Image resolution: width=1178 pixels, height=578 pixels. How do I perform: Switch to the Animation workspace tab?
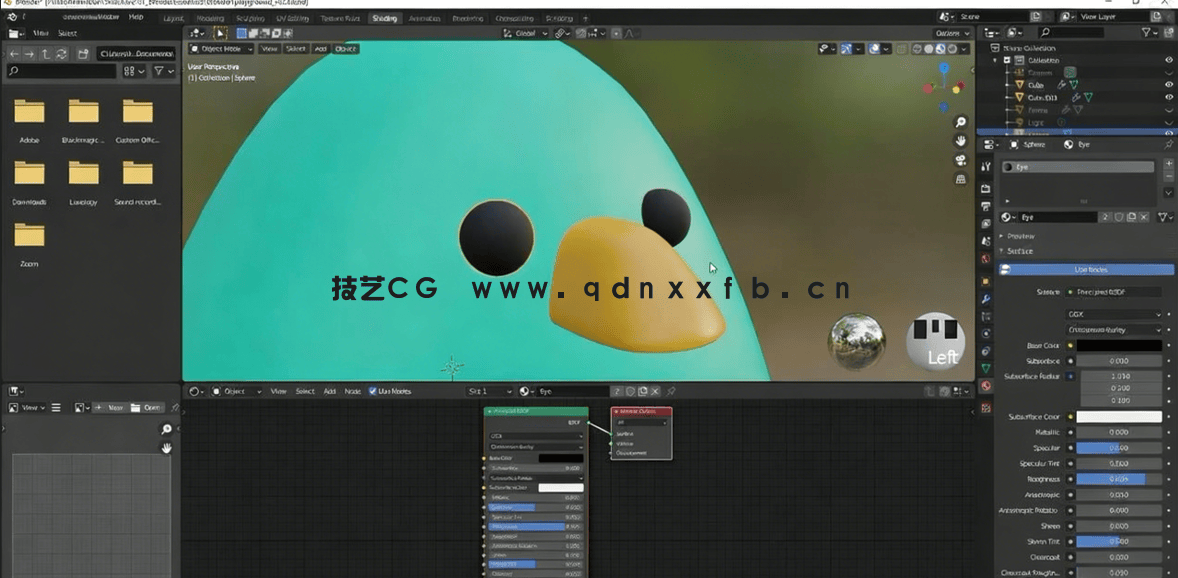click(x=425, y=18)
